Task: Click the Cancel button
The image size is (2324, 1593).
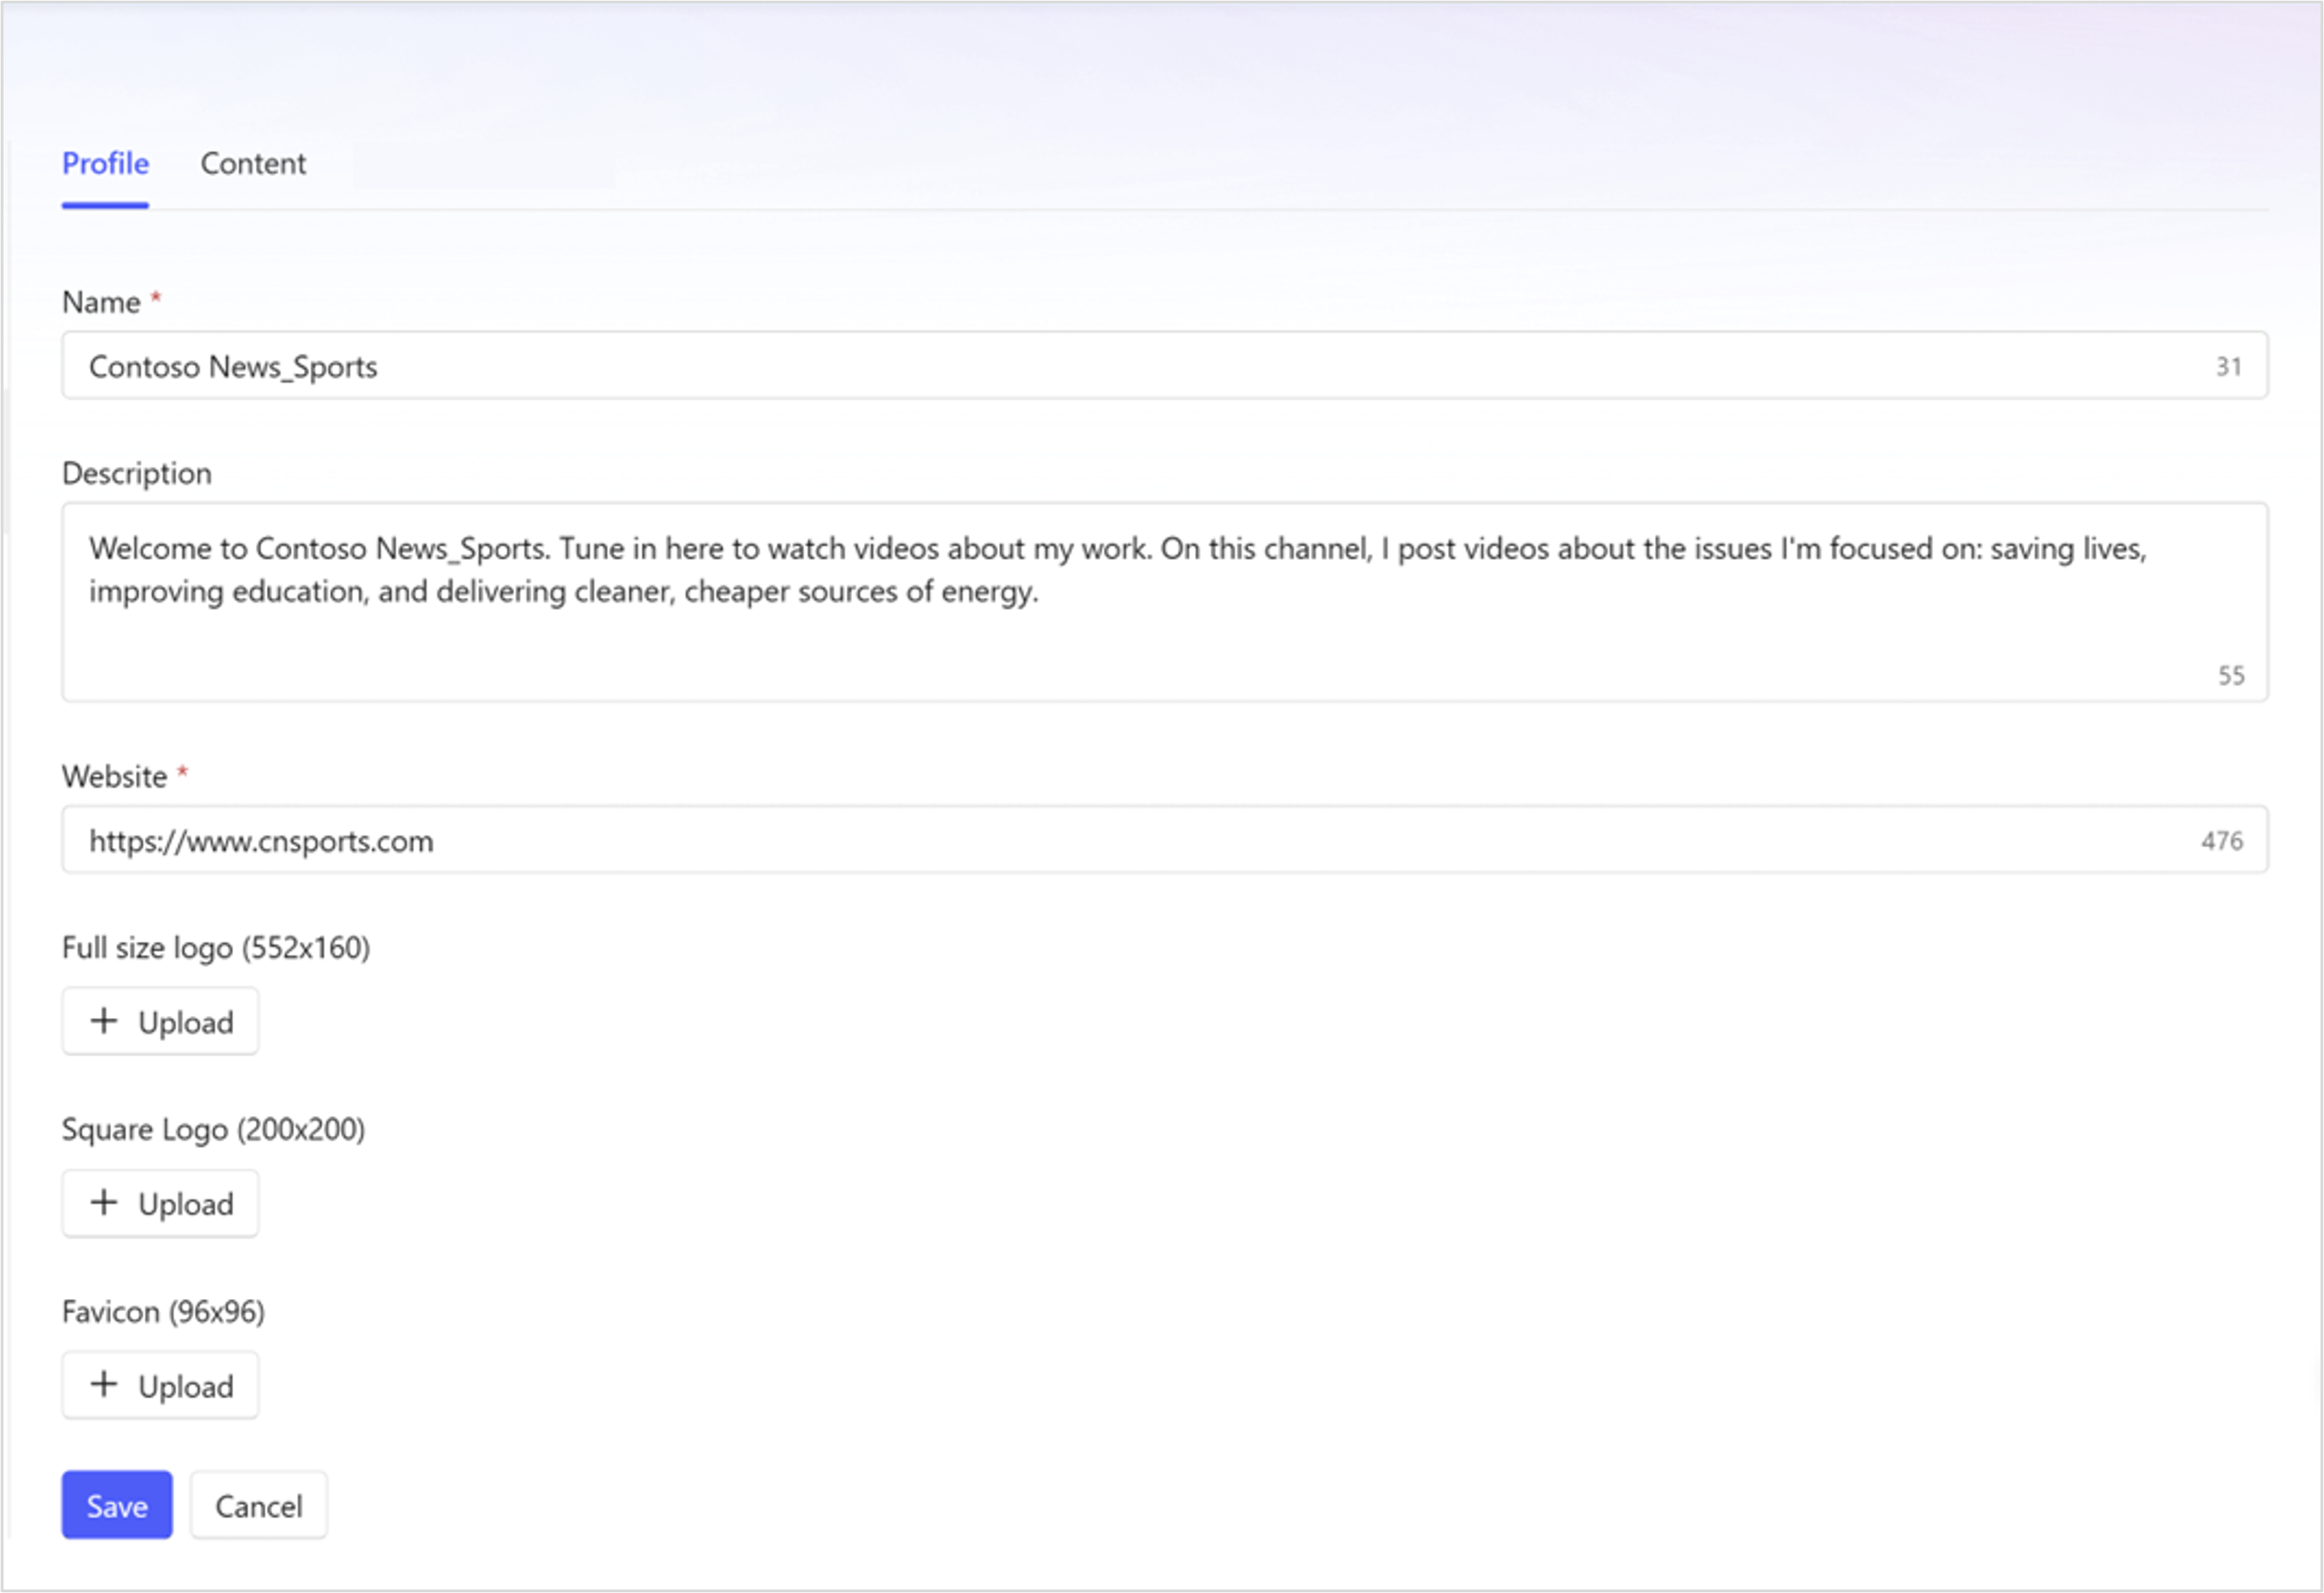Action: pos(258,1505)
